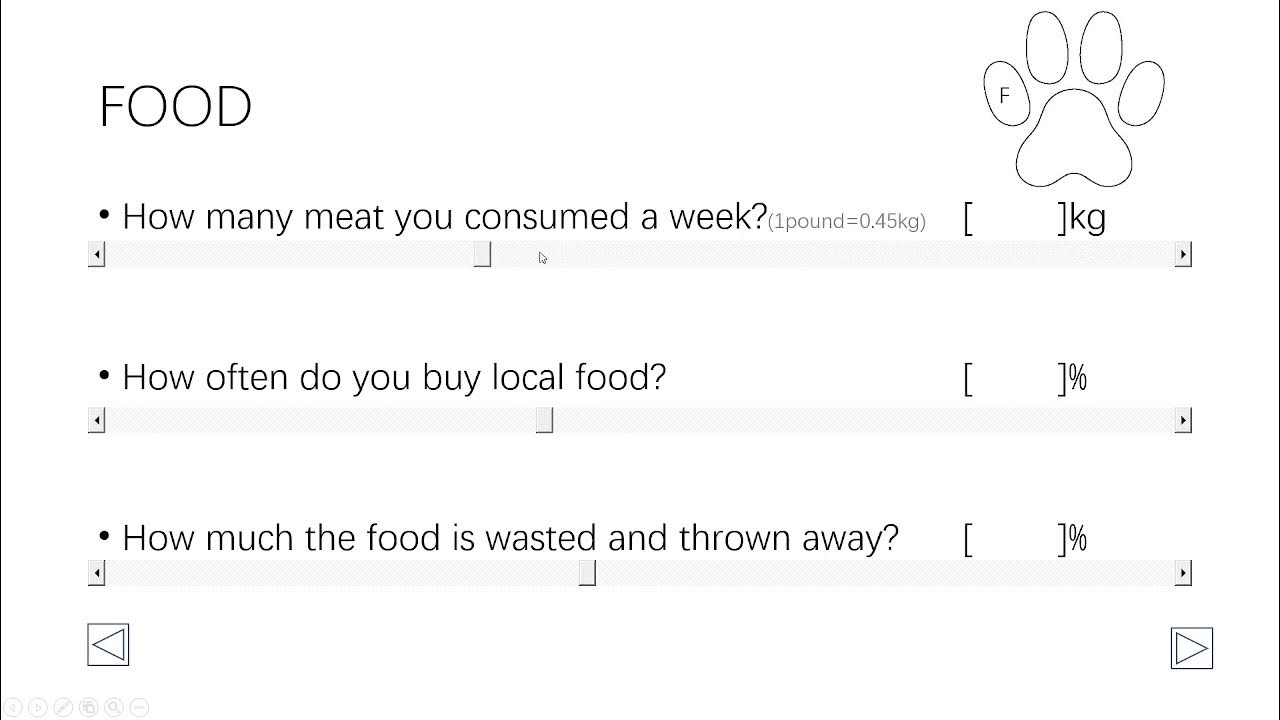Increase wasted food percentage with right arrow
The image size is (1280, 720).
tap(1183, 573)
